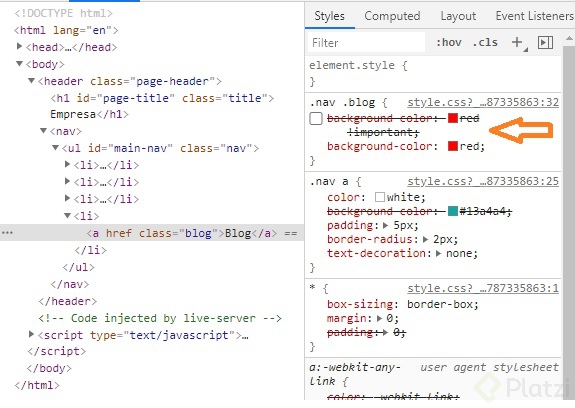This screenshot has width=575, height=408.
Task: Select the closing </li> tag
Action: pos(91,250)
